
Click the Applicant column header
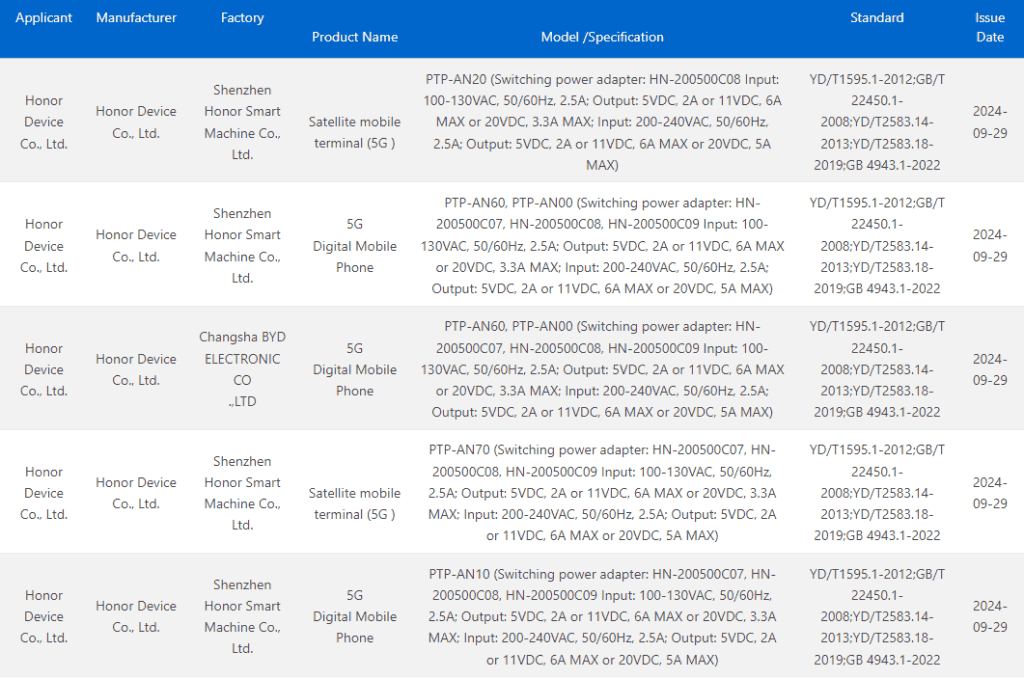(44, 18)
